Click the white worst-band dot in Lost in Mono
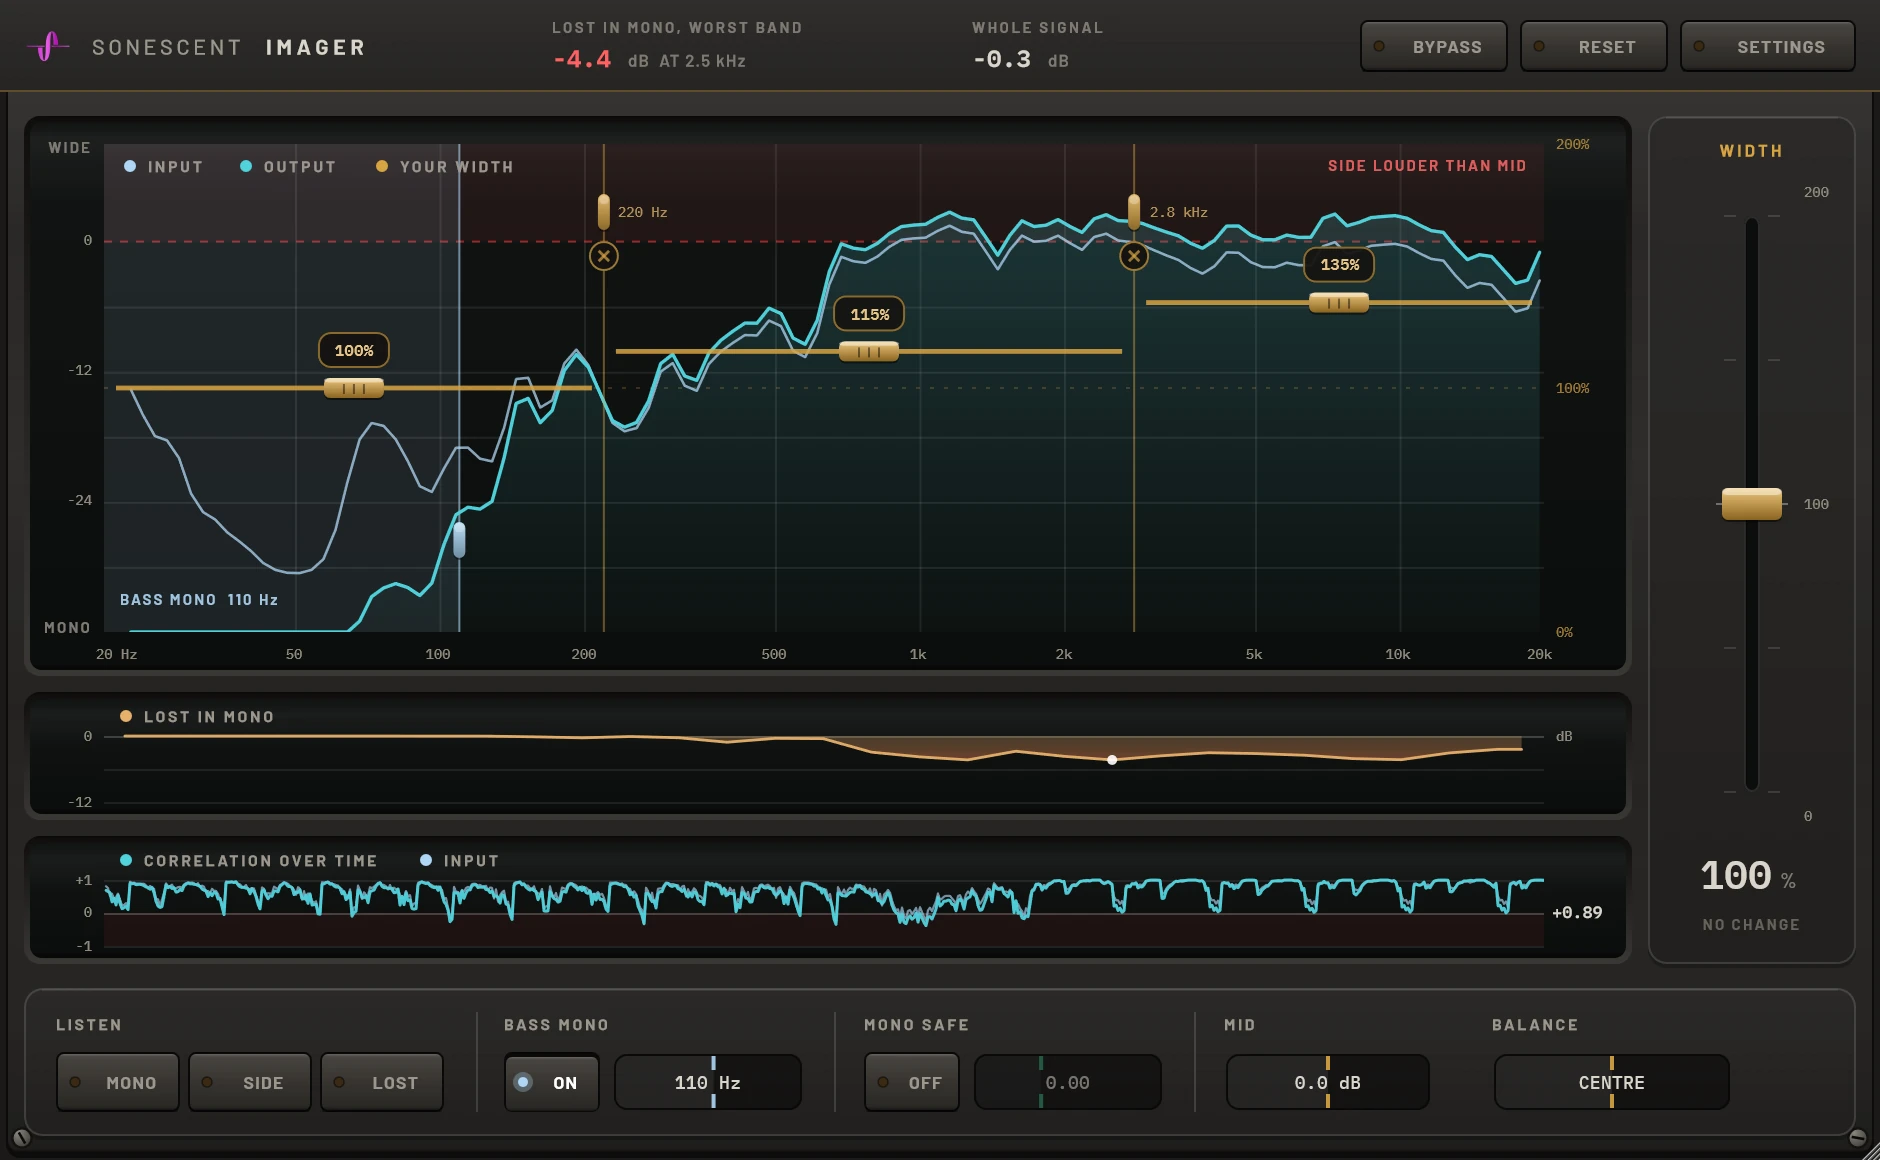The width and height of the screenshot is (1880, 1160). pyautogui.click(x=1112, y=760)
